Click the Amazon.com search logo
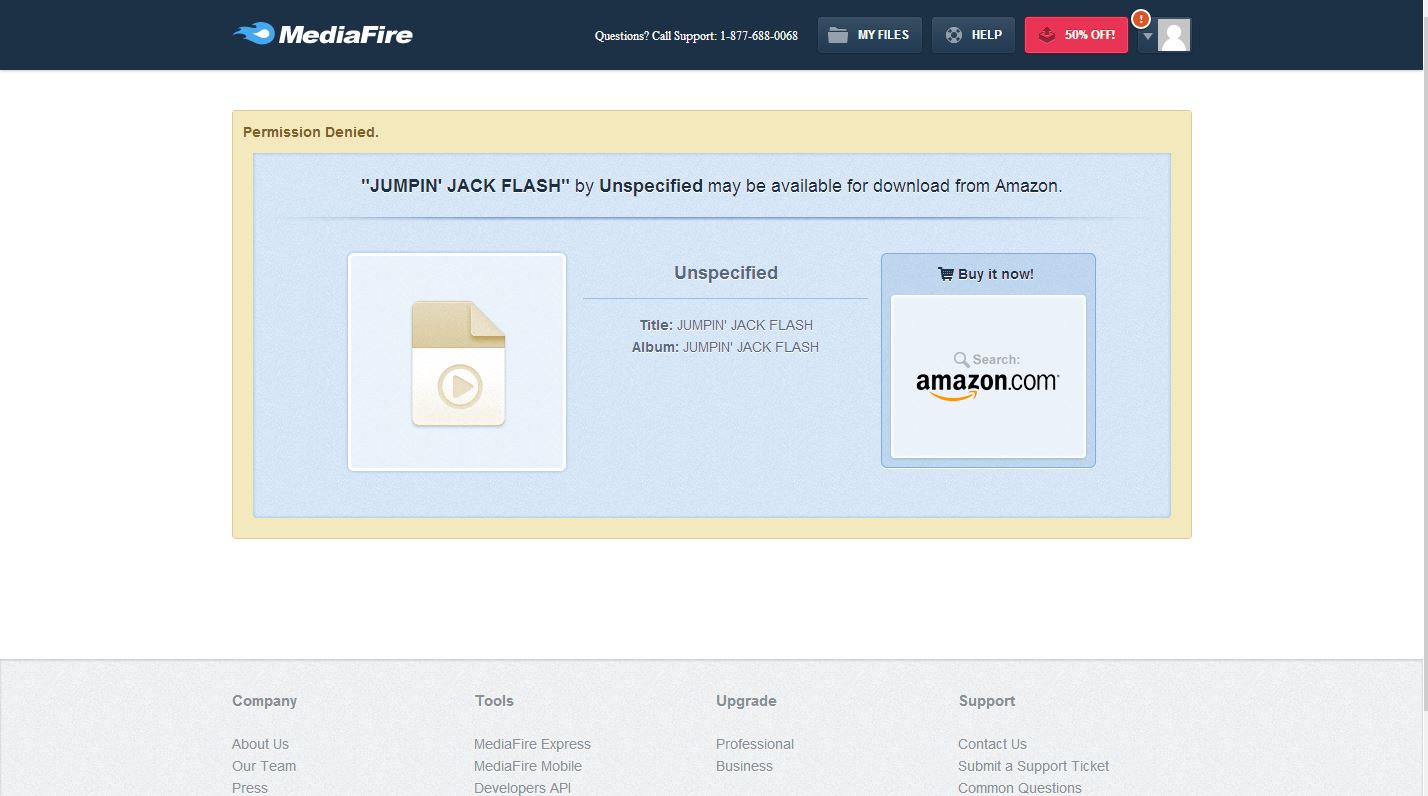Screen dimensions: 1428x796 [x=988, y=384]
